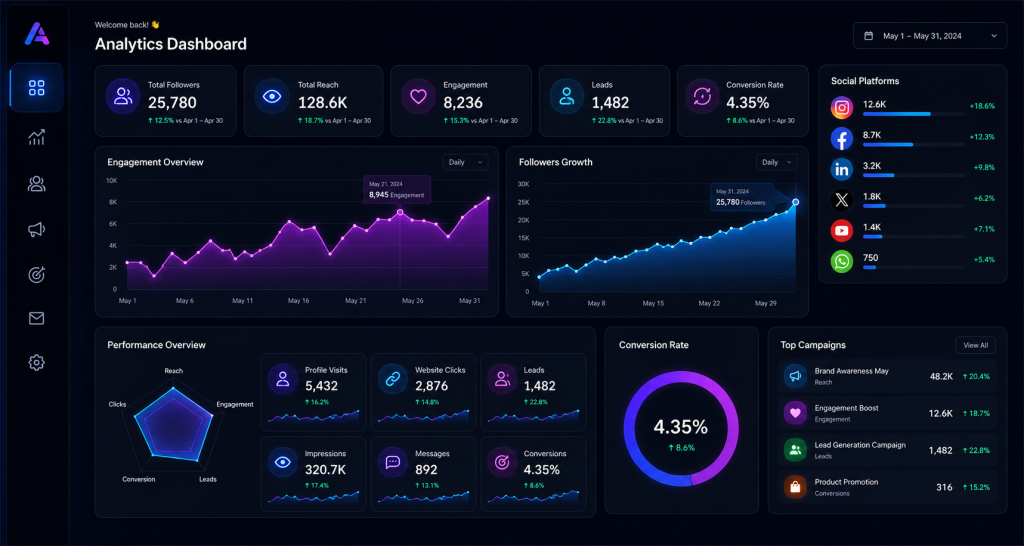Click the Conversions target icon
Screen dimensions: 1024x546
pos(502,462)
